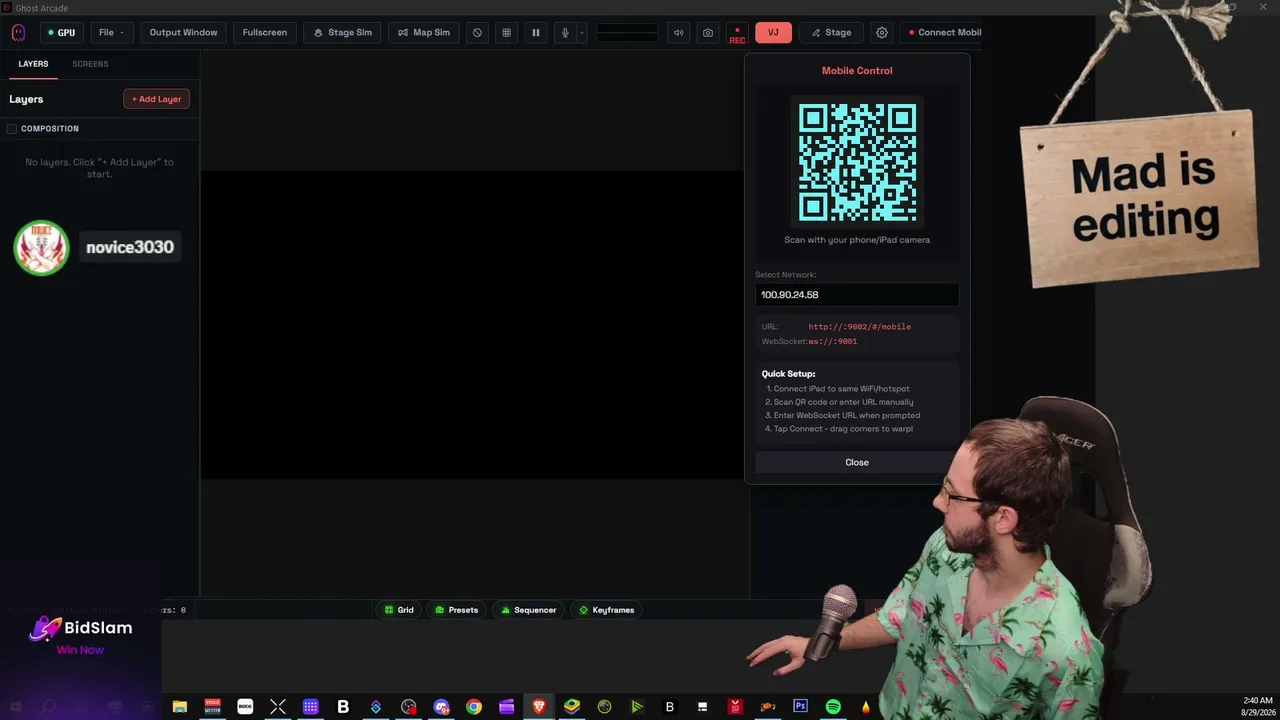Open OBS Studio from the taskbar
The height and width of the screenshot is (720, 1280).
[408, 707]
